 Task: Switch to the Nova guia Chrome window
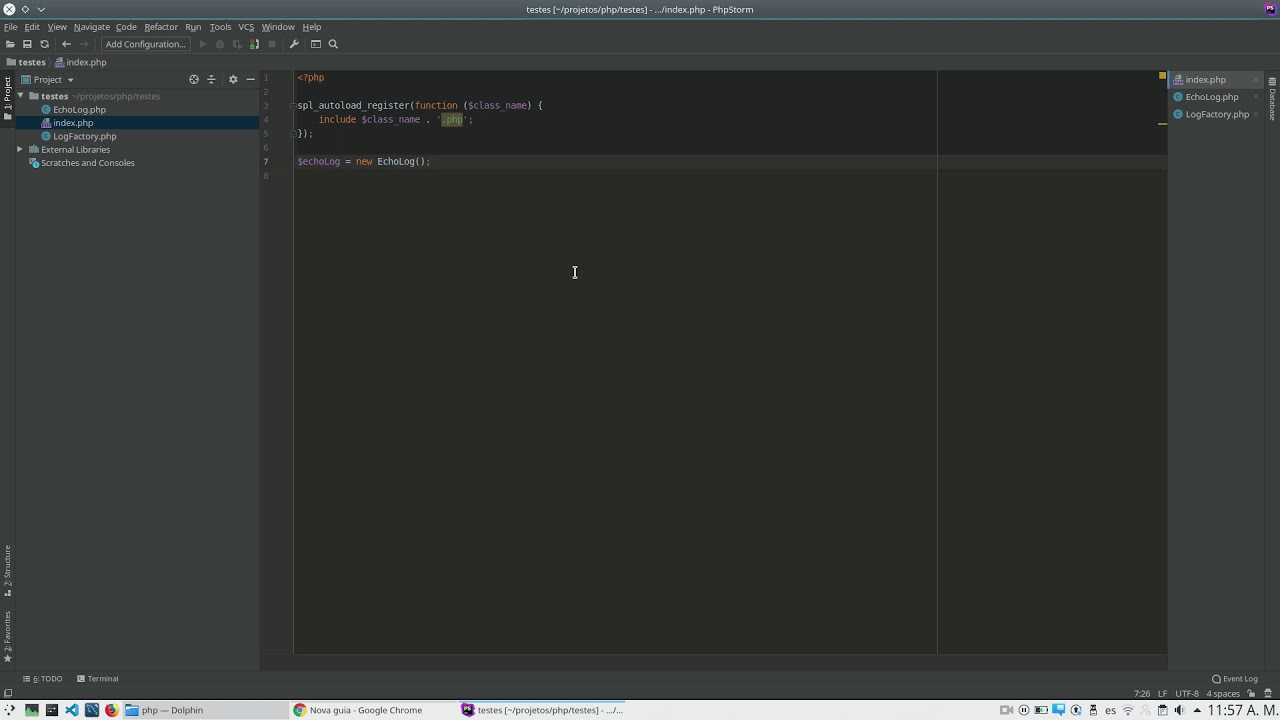point(372,710)
